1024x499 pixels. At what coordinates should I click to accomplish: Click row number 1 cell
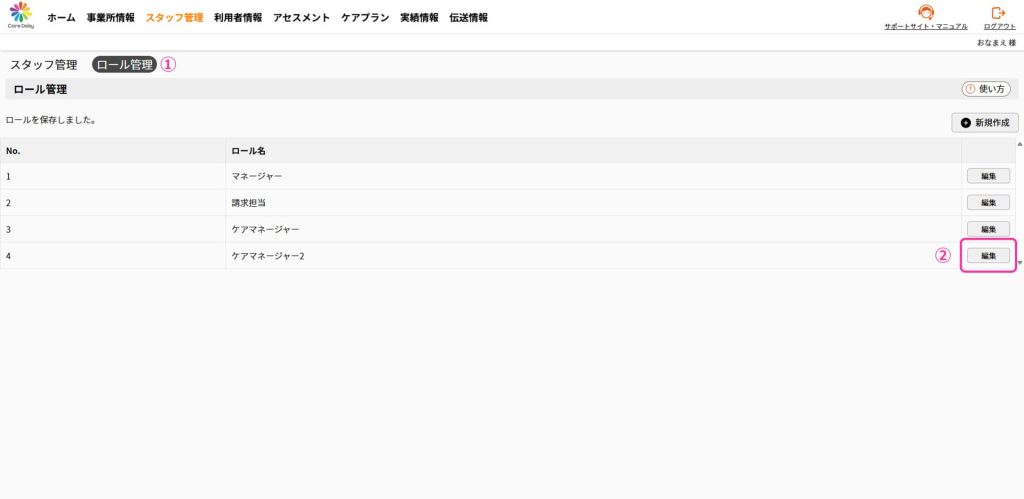[x=113, y=176]
